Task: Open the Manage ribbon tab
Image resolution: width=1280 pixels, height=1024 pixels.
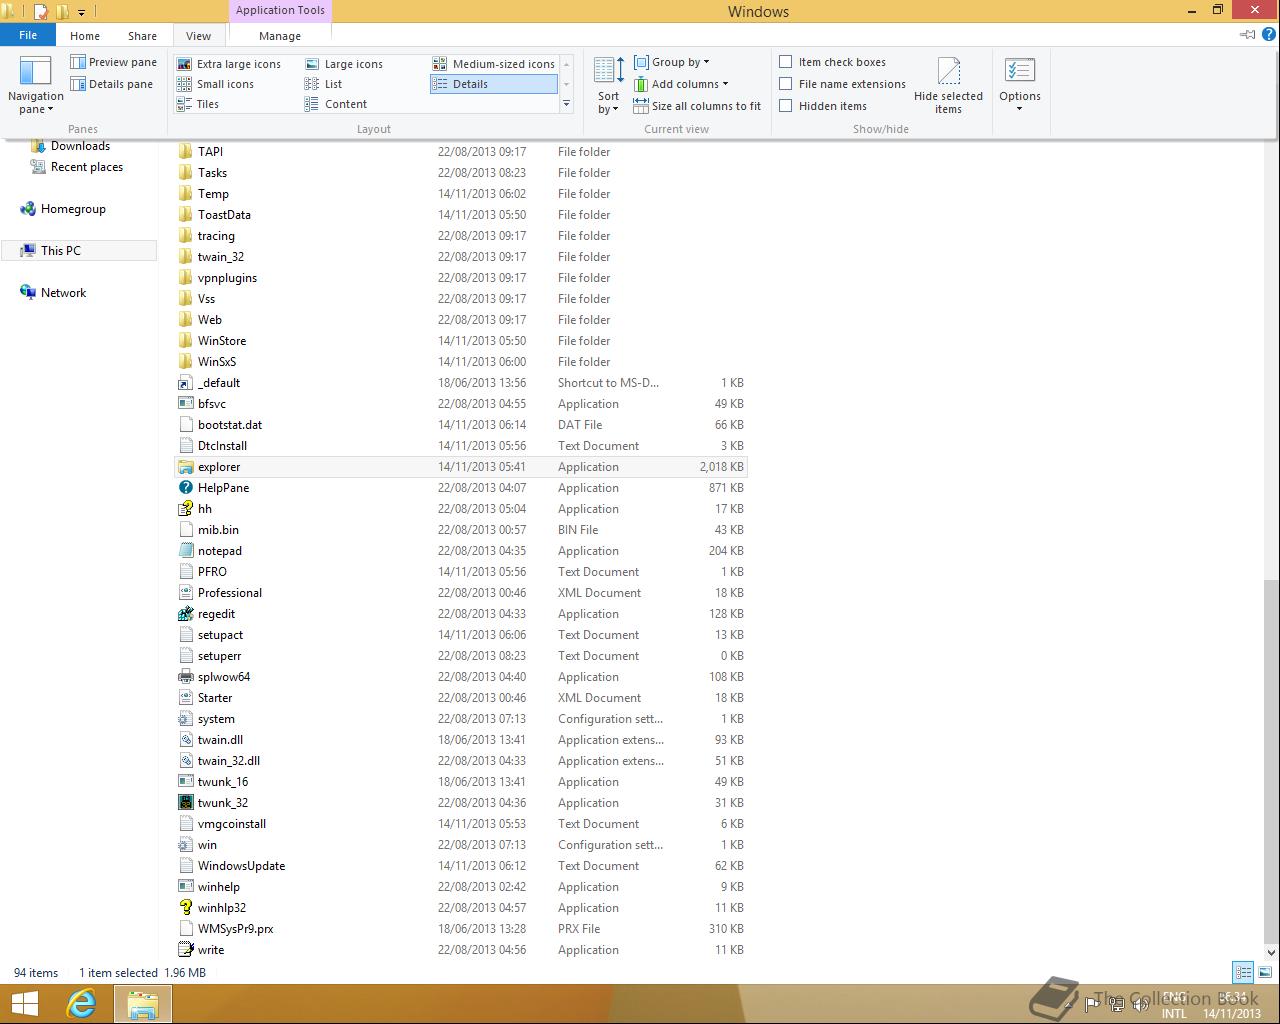Action: pos(280,36)
